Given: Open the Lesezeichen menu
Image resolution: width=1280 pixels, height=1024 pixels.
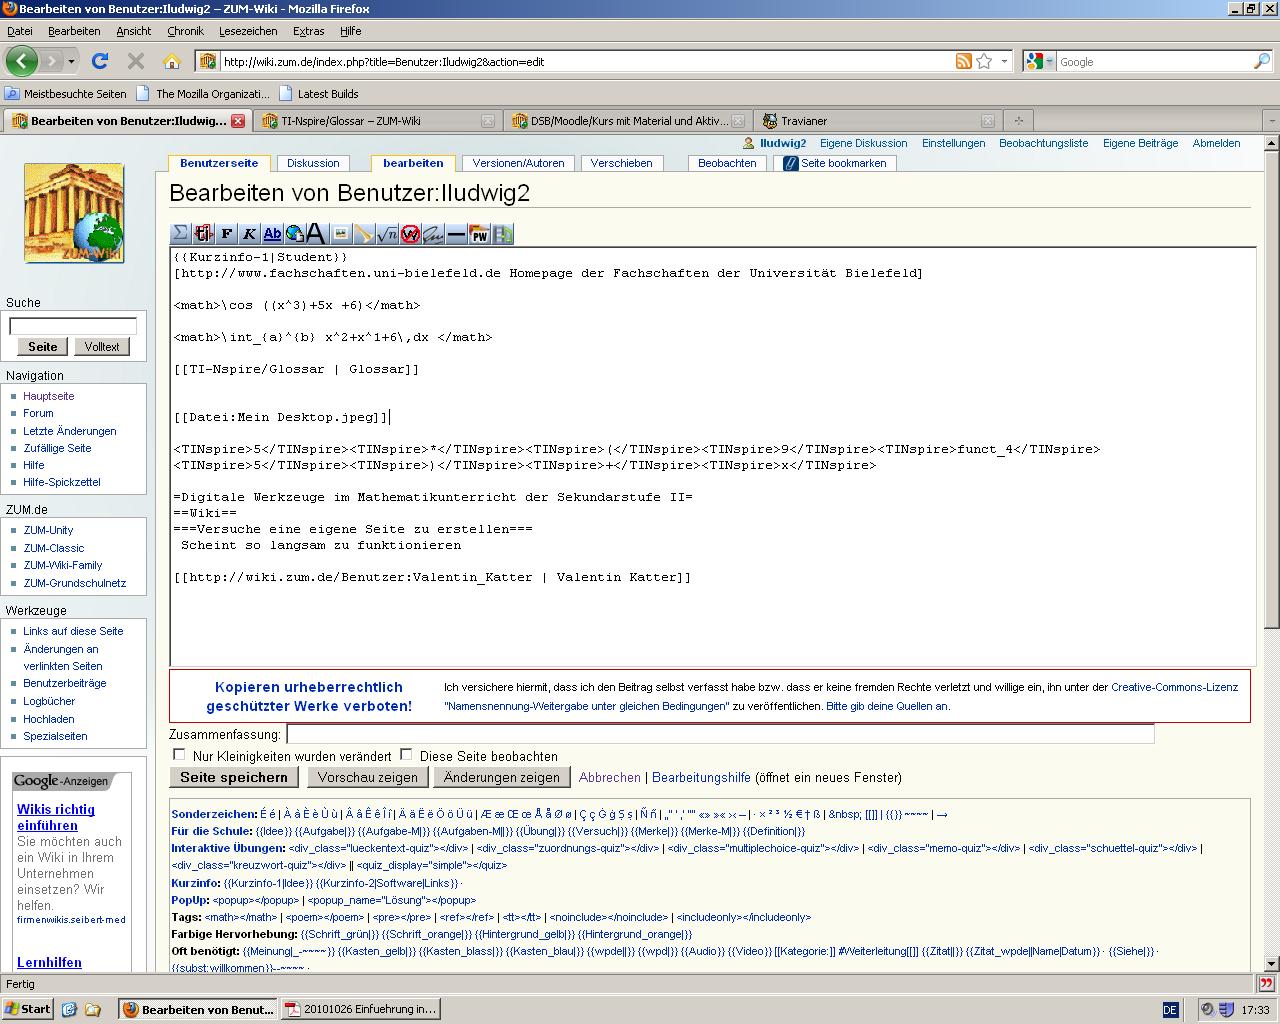Looking at the screenshot, I should coord(246,31).
